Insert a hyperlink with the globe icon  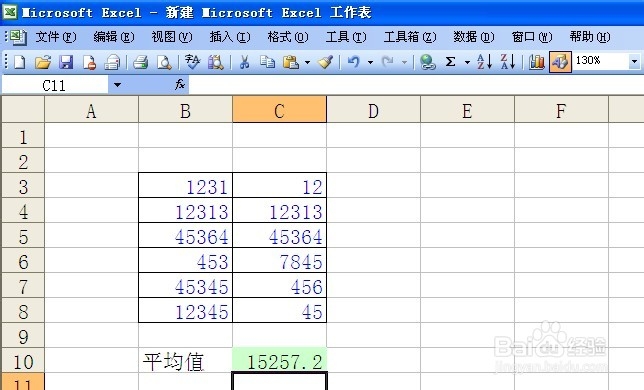pos(428,62)
